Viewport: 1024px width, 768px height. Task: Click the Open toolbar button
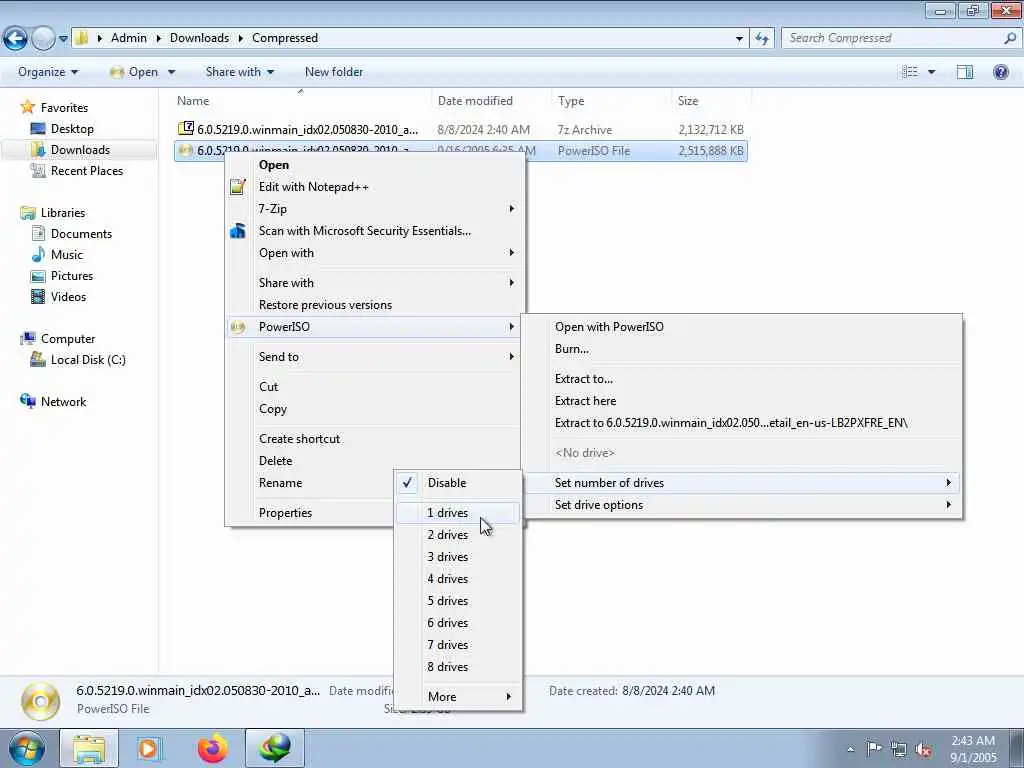(134, 72)
